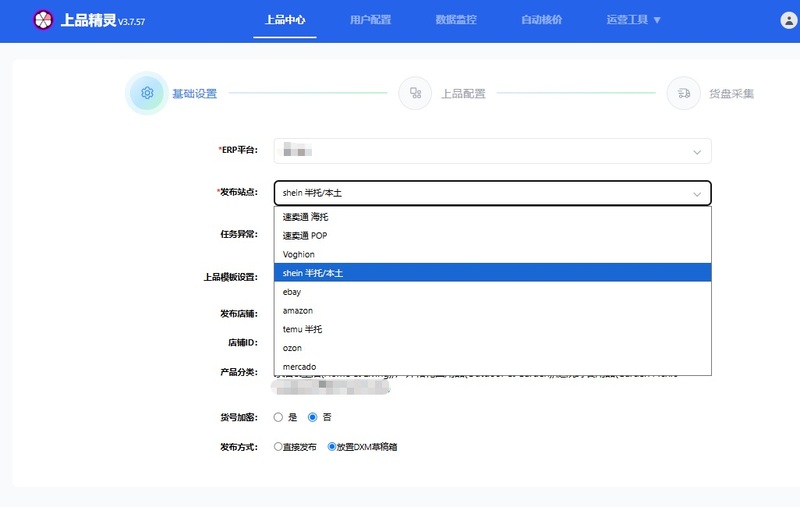Click the 上品配置 step icon

pos(415,93)
